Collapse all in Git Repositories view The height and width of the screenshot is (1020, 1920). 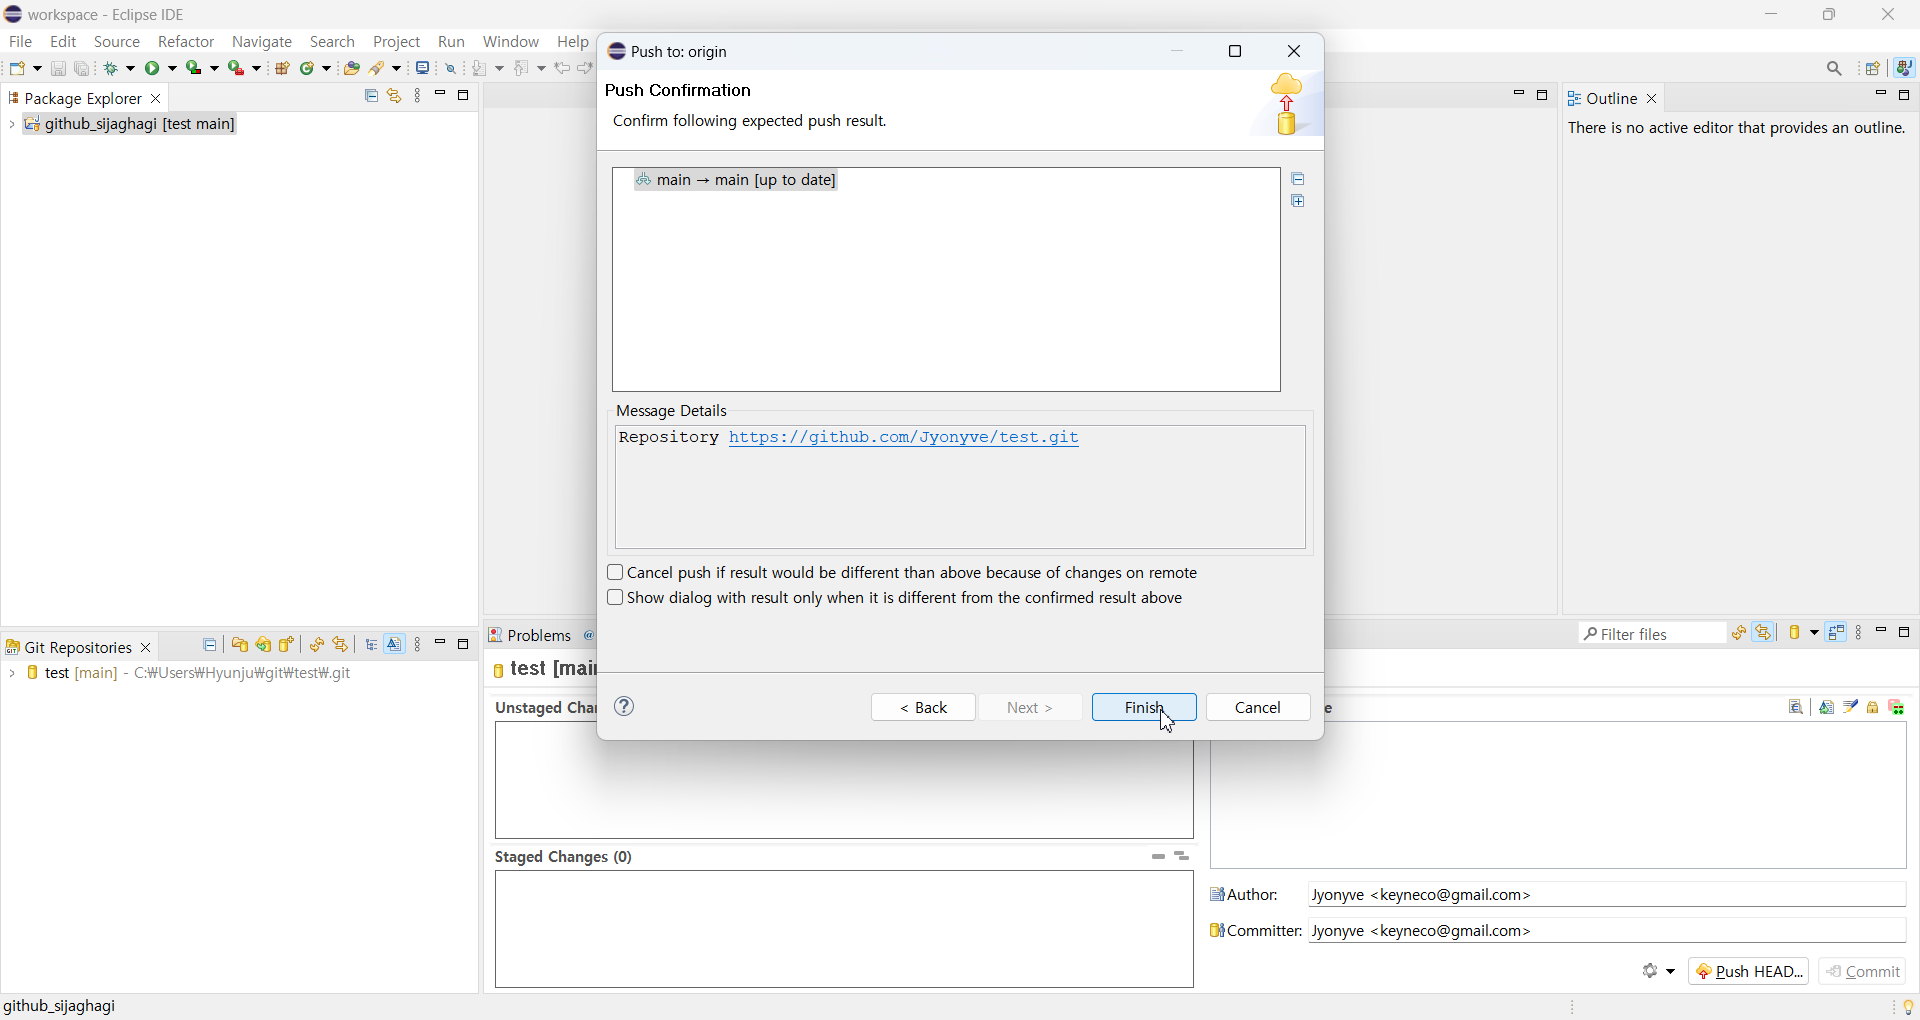pyautogui.click(x=210, y=646)
